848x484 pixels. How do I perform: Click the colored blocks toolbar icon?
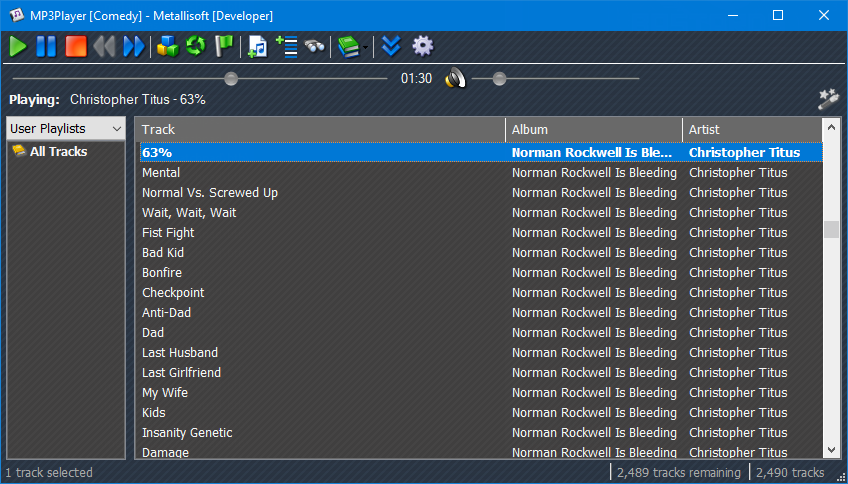167,46
